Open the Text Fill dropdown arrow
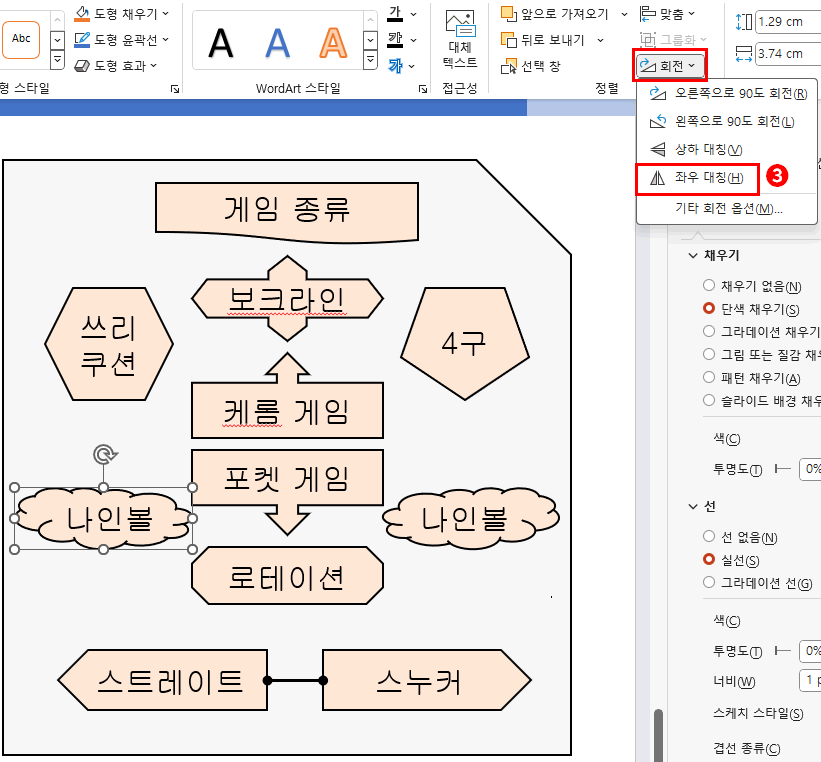821x762 pixels. [x=414, y=14]
